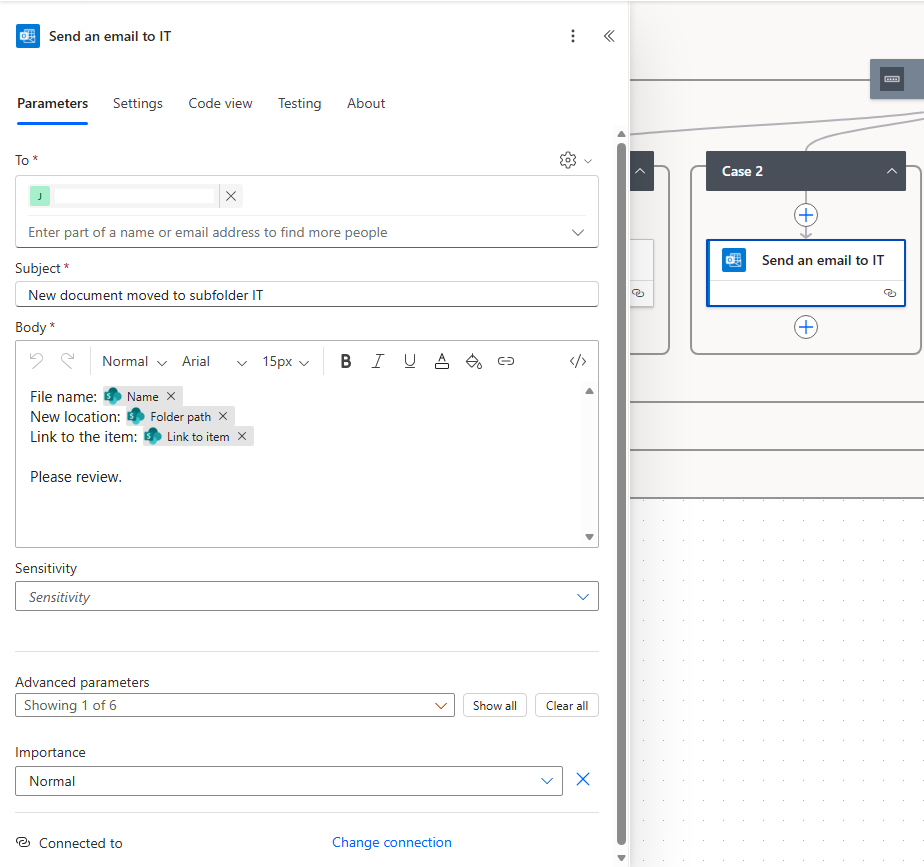Select the Folder path SharePoint token
Screen dimensions: 924x867
(x=180, y=417)
